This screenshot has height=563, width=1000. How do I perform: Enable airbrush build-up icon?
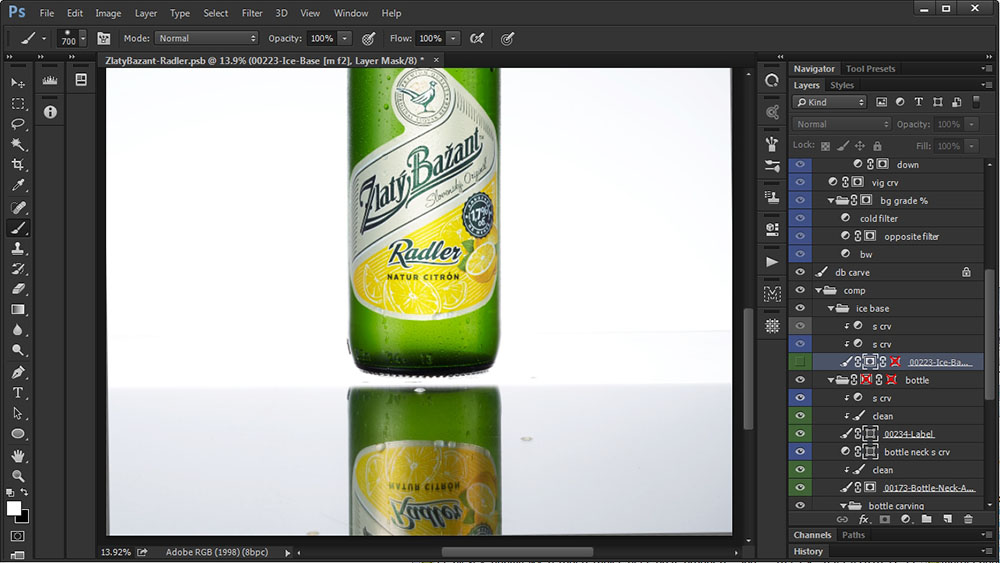(x=476, y=38)
